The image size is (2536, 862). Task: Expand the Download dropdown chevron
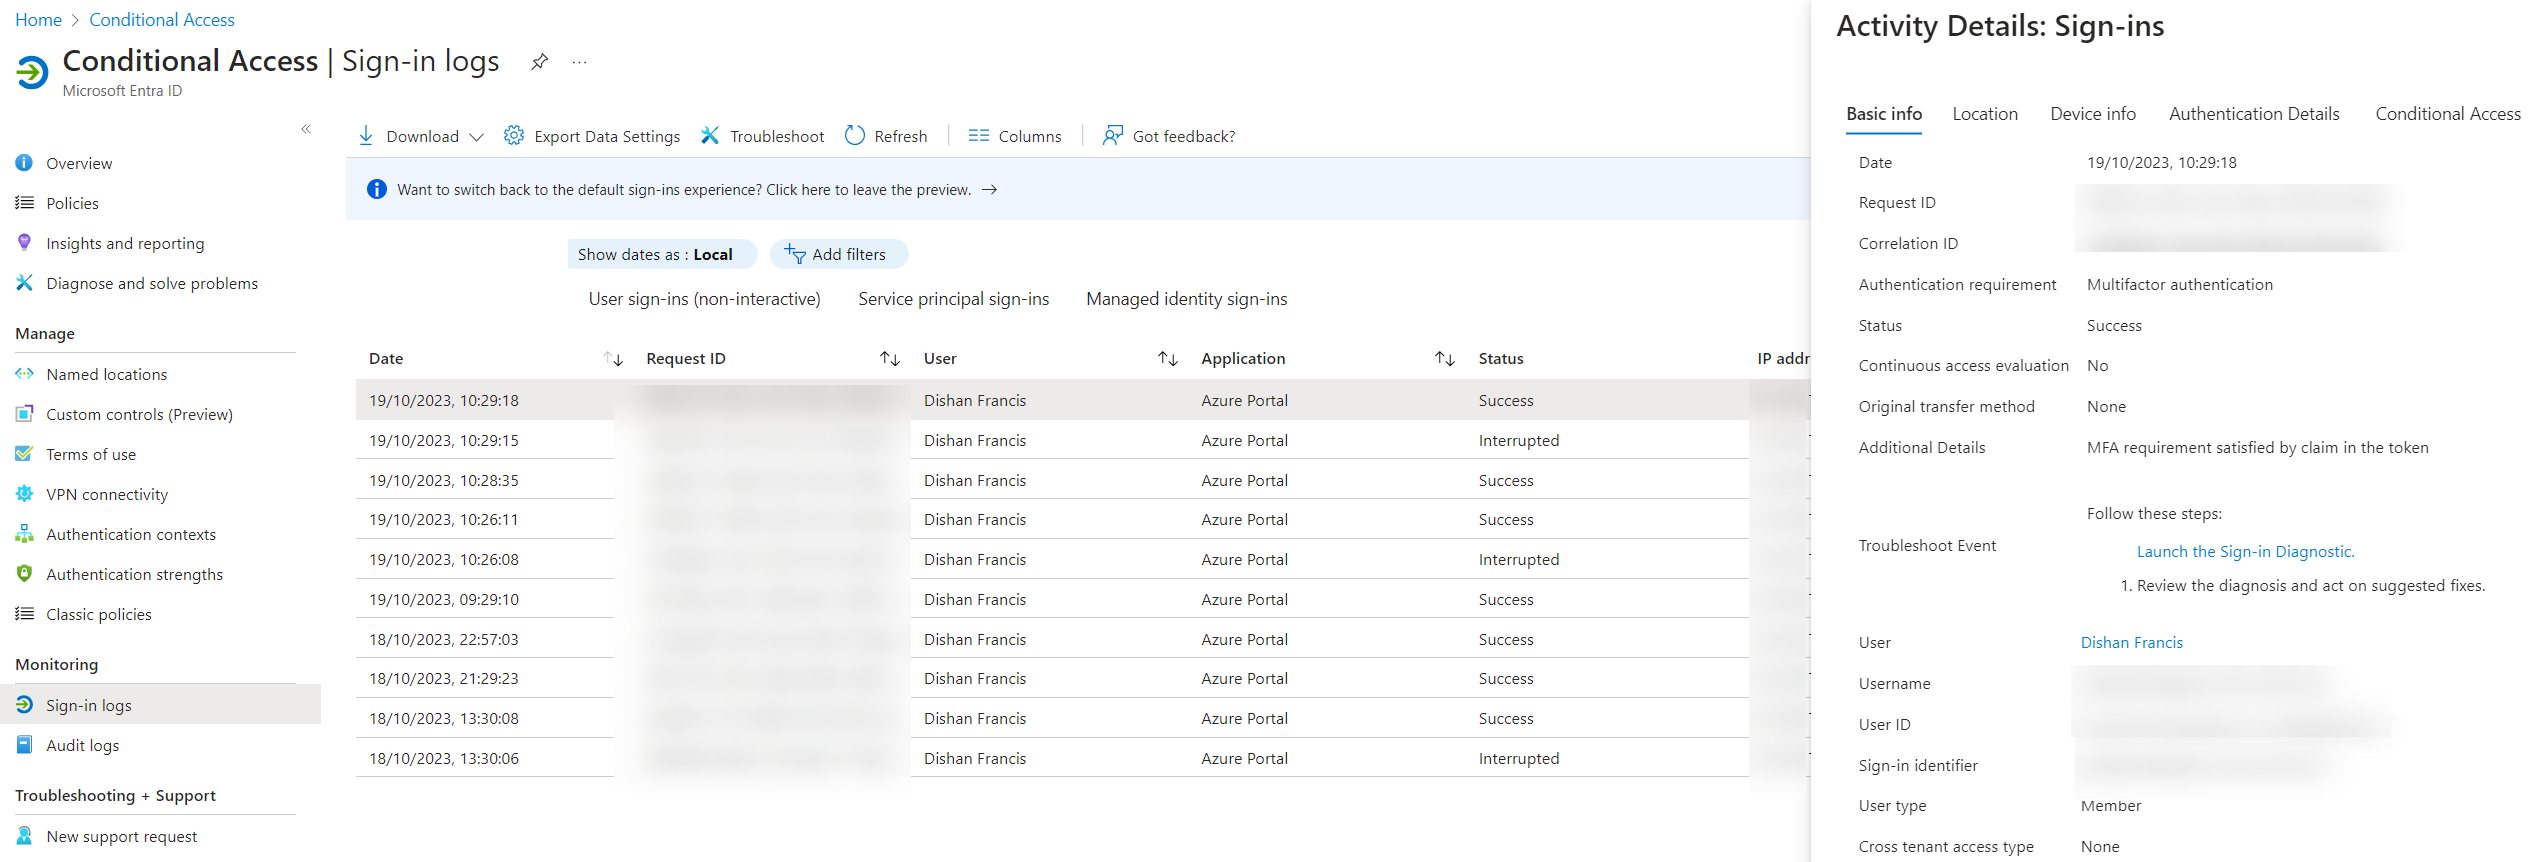click(x=476, y=137)
